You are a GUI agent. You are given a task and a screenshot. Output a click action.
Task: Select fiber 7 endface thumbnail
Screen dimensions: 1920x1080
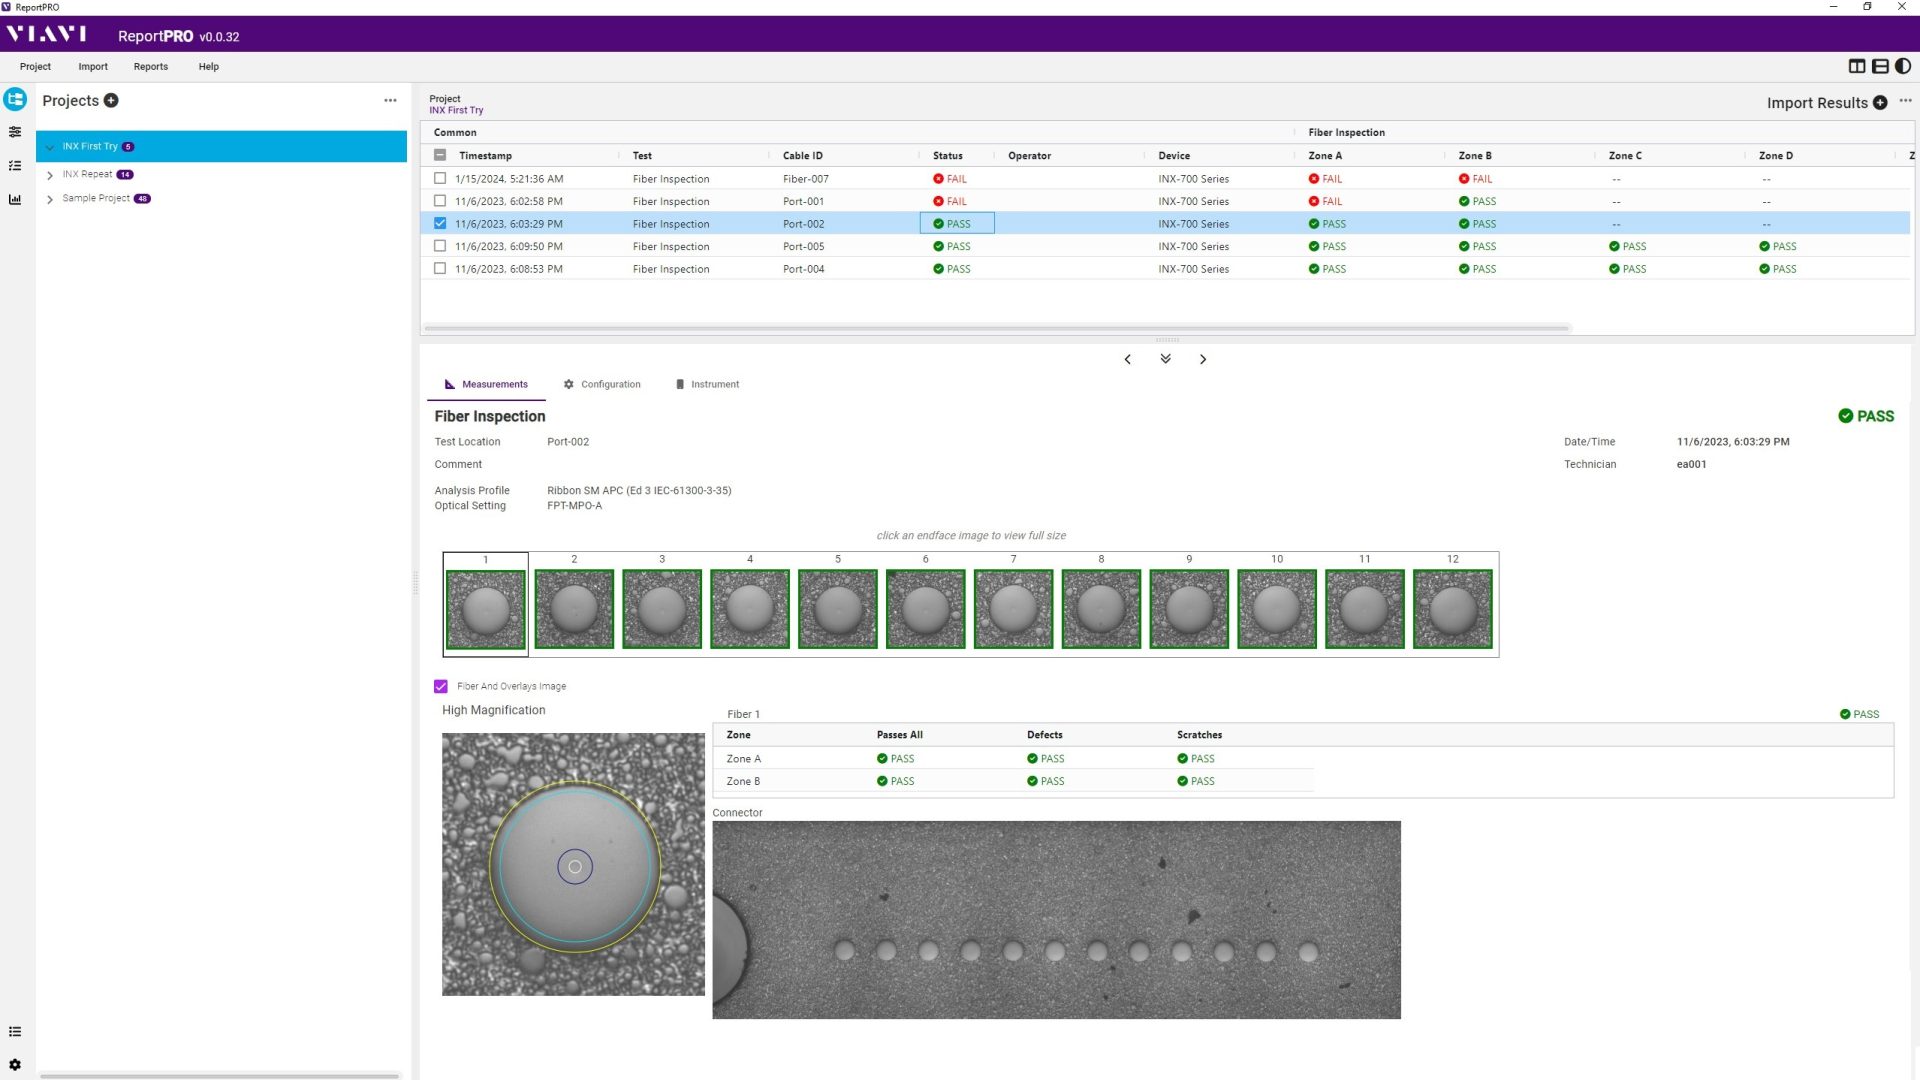(1013, 608)
